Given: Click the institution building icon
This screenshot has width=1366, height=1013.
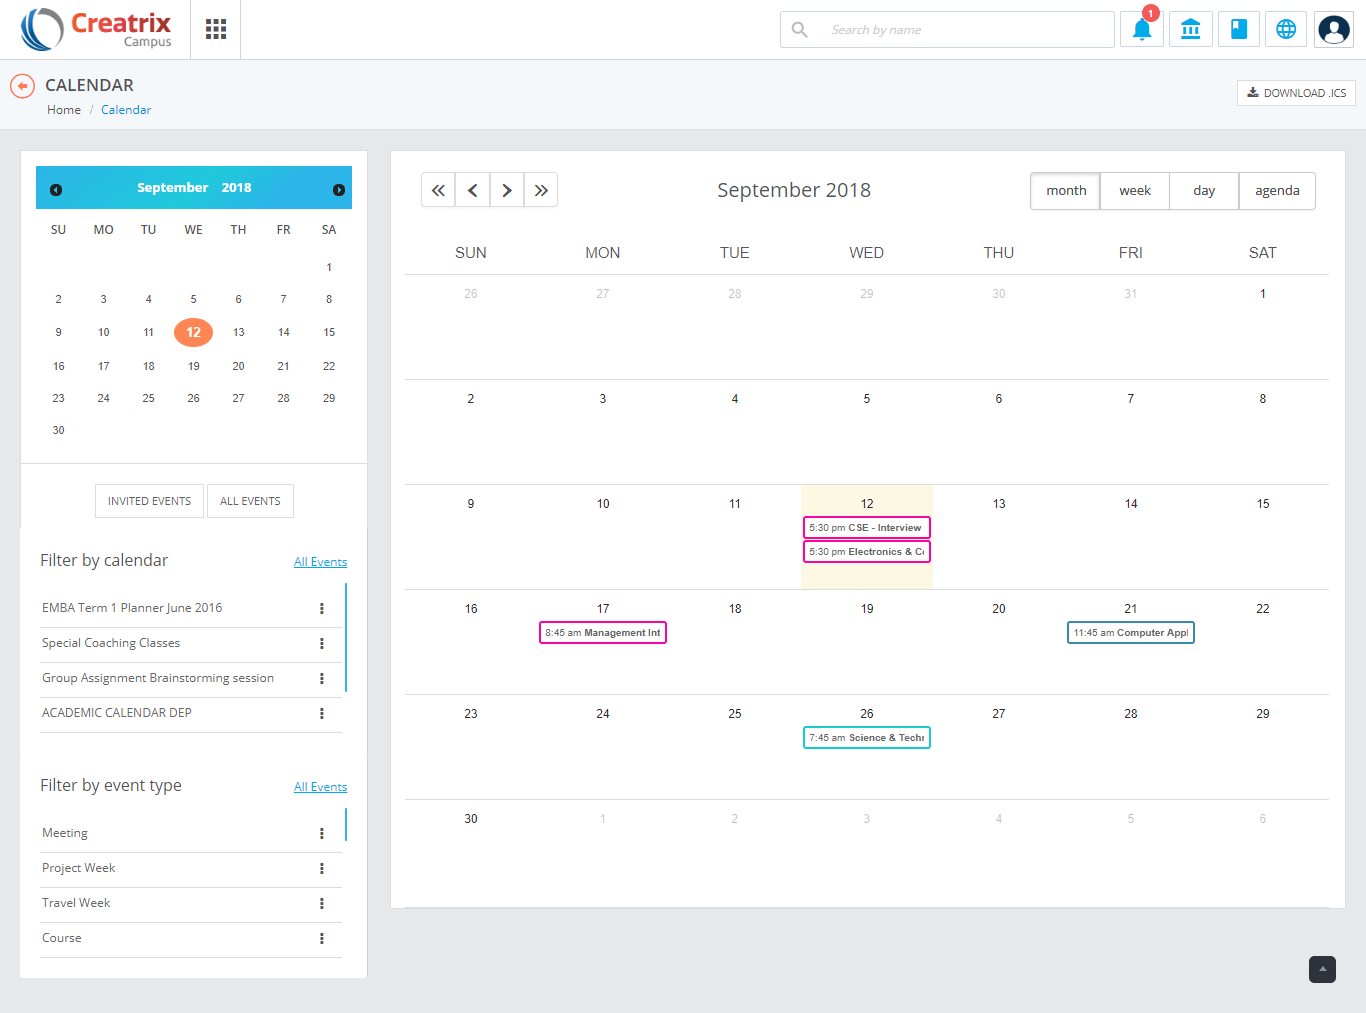Looking at the screenshot, I should click(x=1190, y=29).
